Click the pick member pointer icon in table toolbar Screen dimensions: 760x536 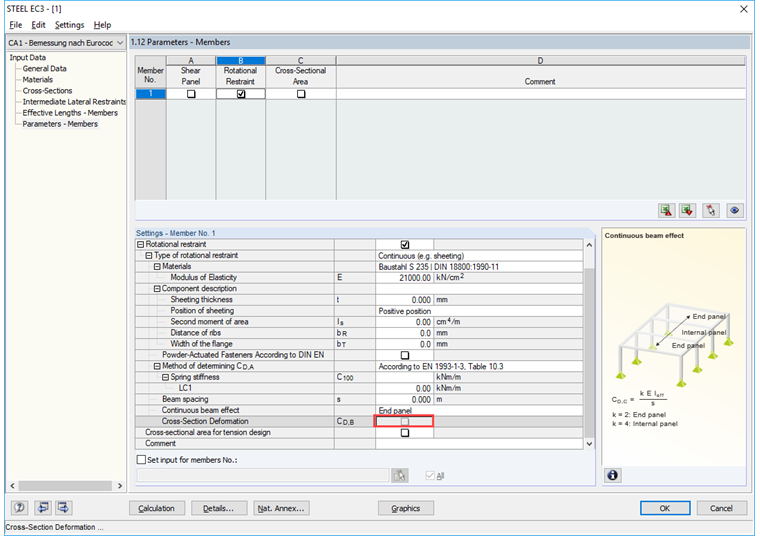(711, 210)
